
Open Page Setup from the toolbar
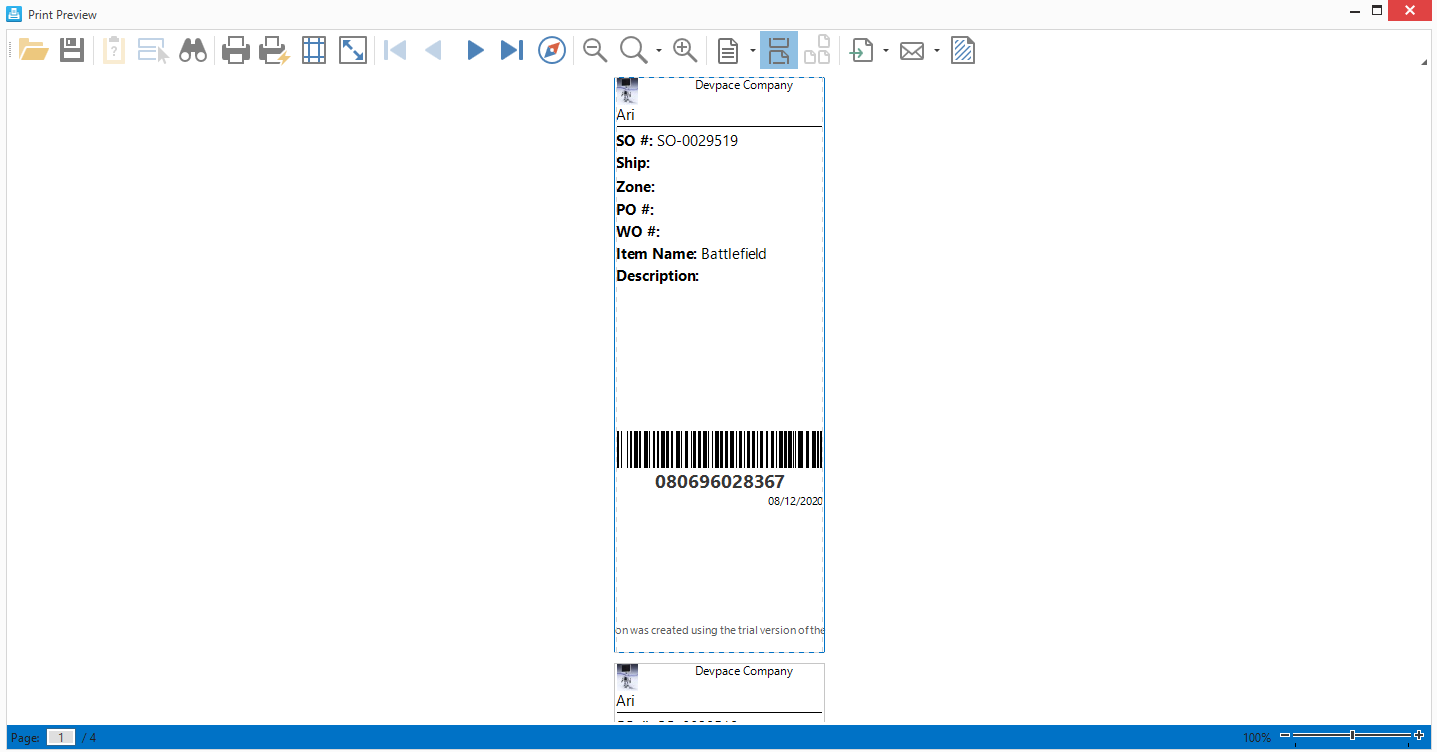(314, 50)
